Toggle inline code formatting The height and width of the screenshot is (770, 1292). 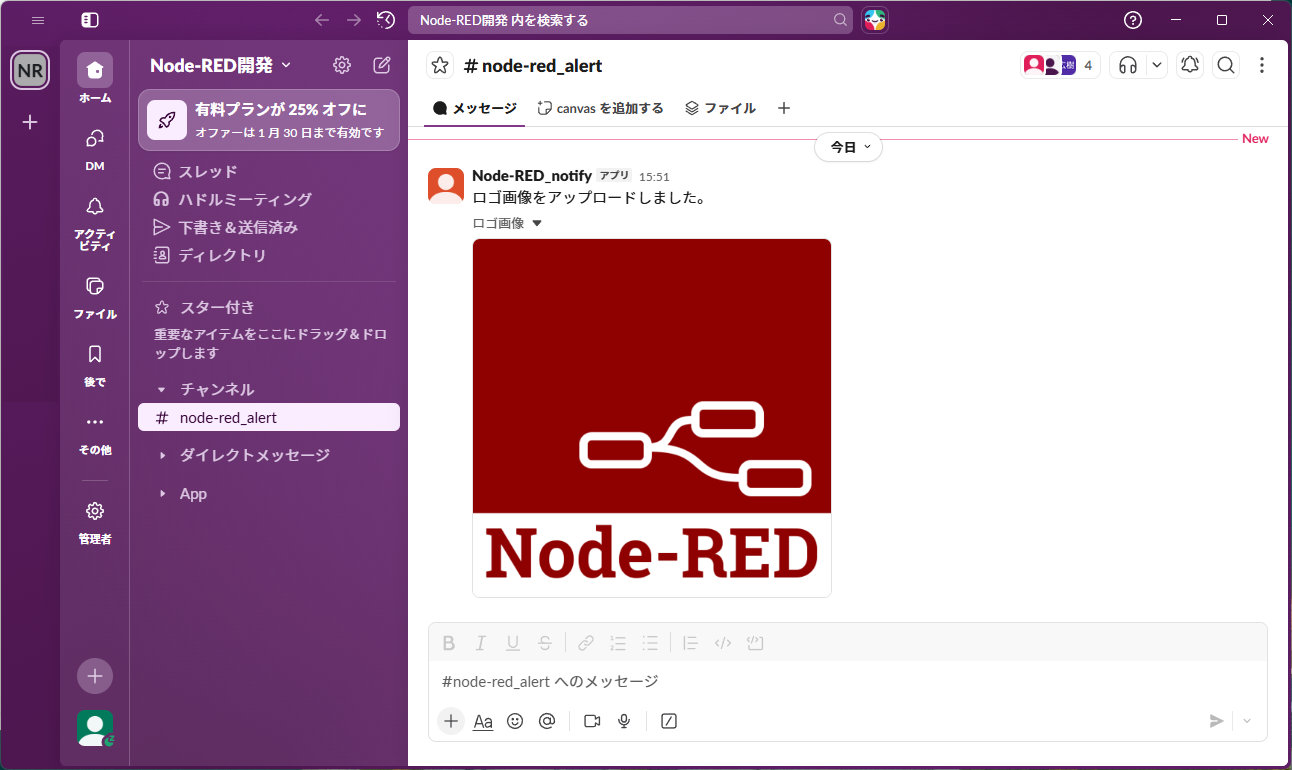point(723,643)
